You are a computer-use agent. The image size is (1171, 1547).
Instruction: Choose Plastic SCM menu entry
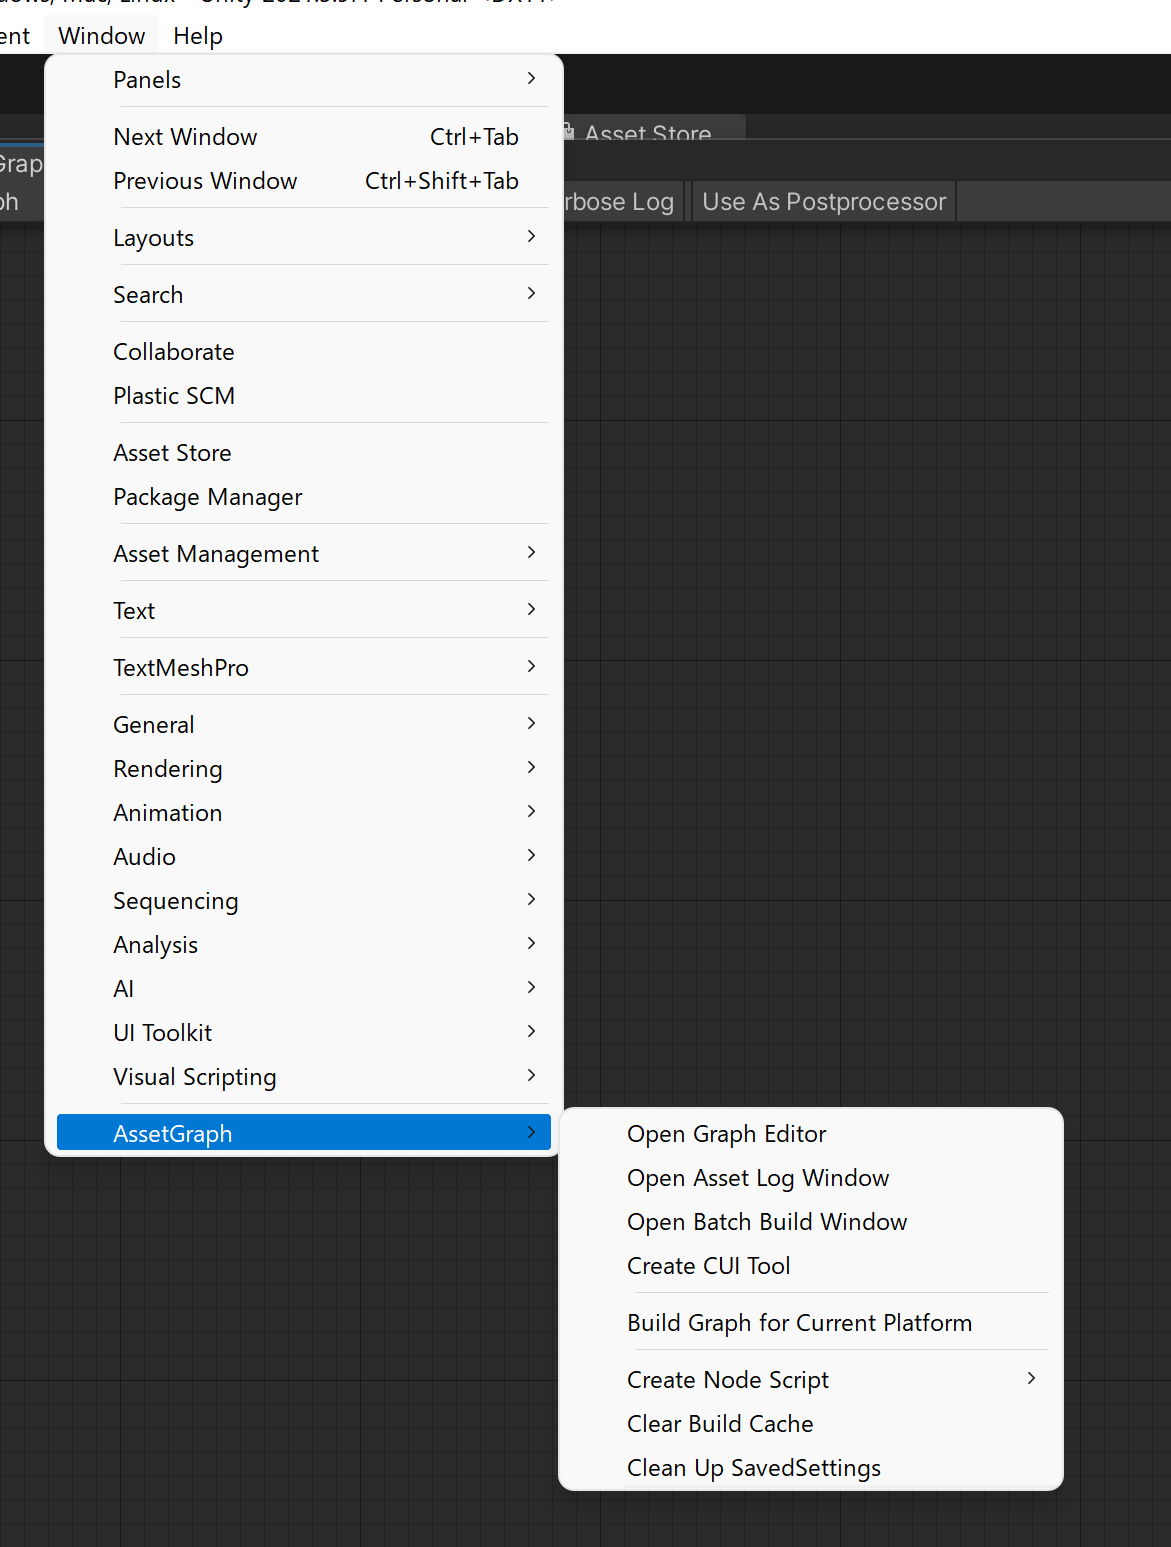coord(304,396)
